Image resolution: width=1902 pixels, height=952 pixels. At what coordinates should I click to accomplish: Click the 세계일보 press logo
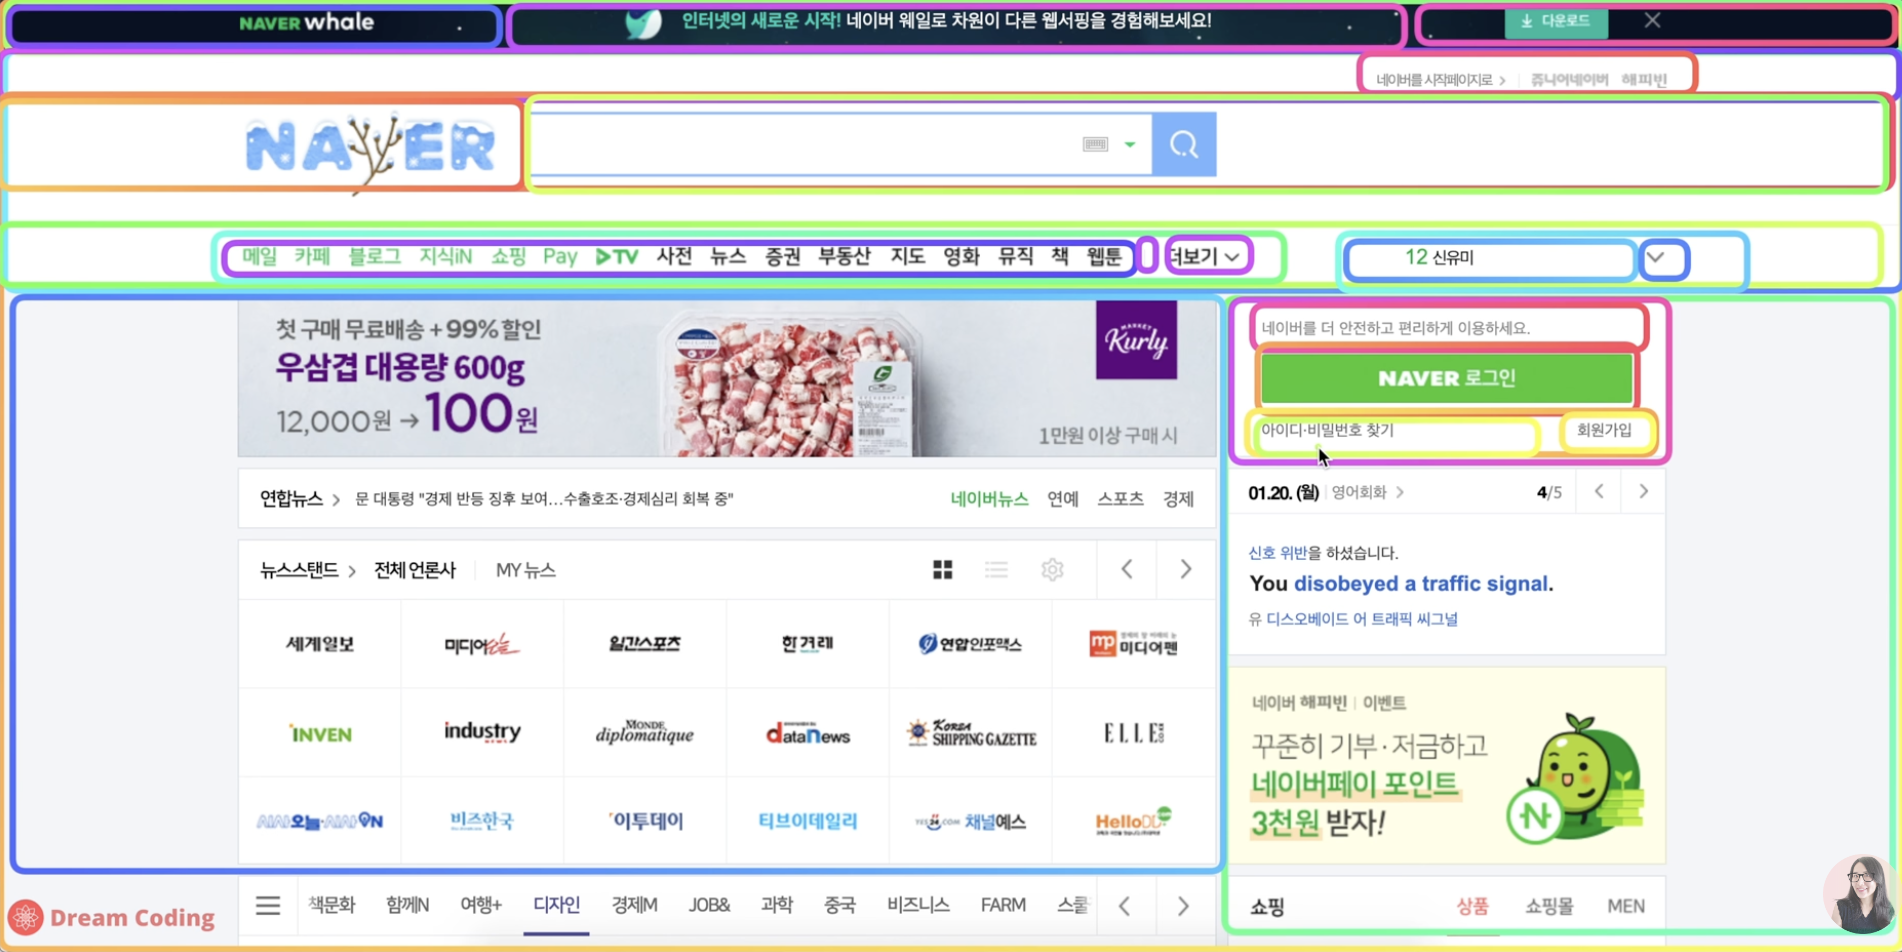[x=320, y=644]
